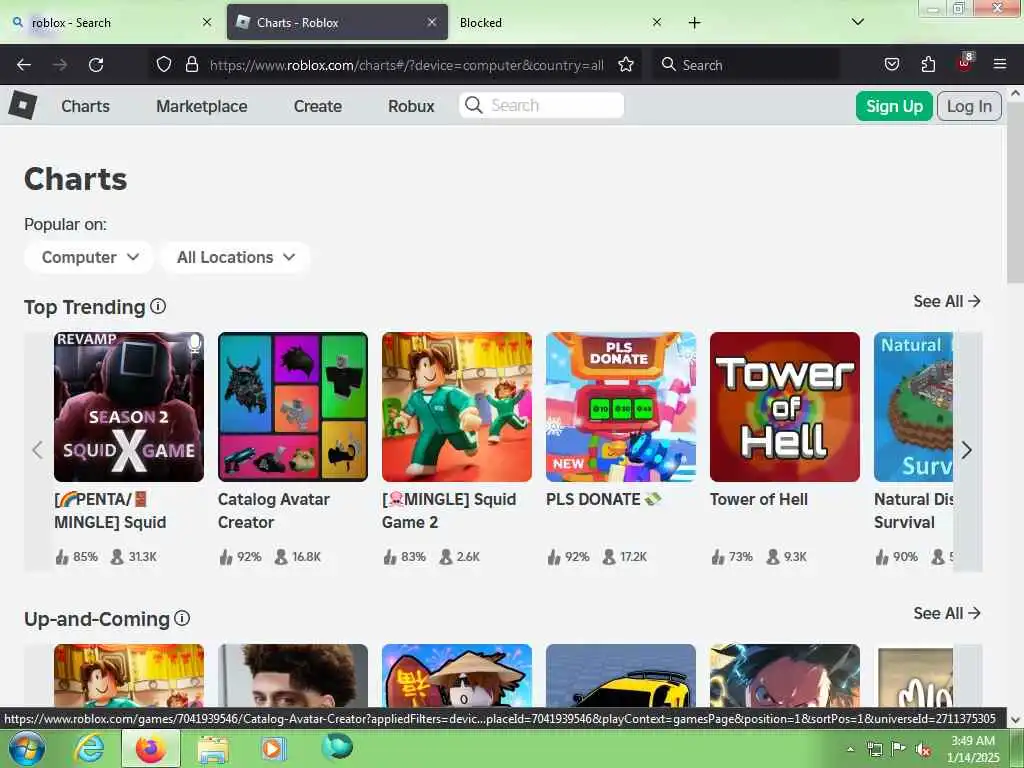Open the Squid Game 2 runner thumbnail

pyautogui.click(x=457, y=407)
